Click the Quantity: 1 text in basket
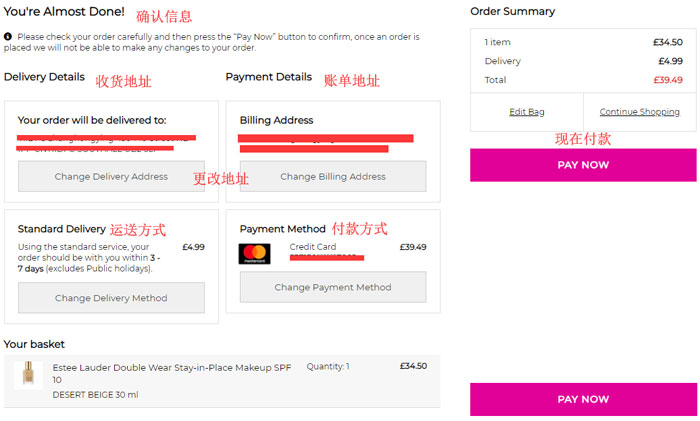The image size is (700, 421). [328, 367]
